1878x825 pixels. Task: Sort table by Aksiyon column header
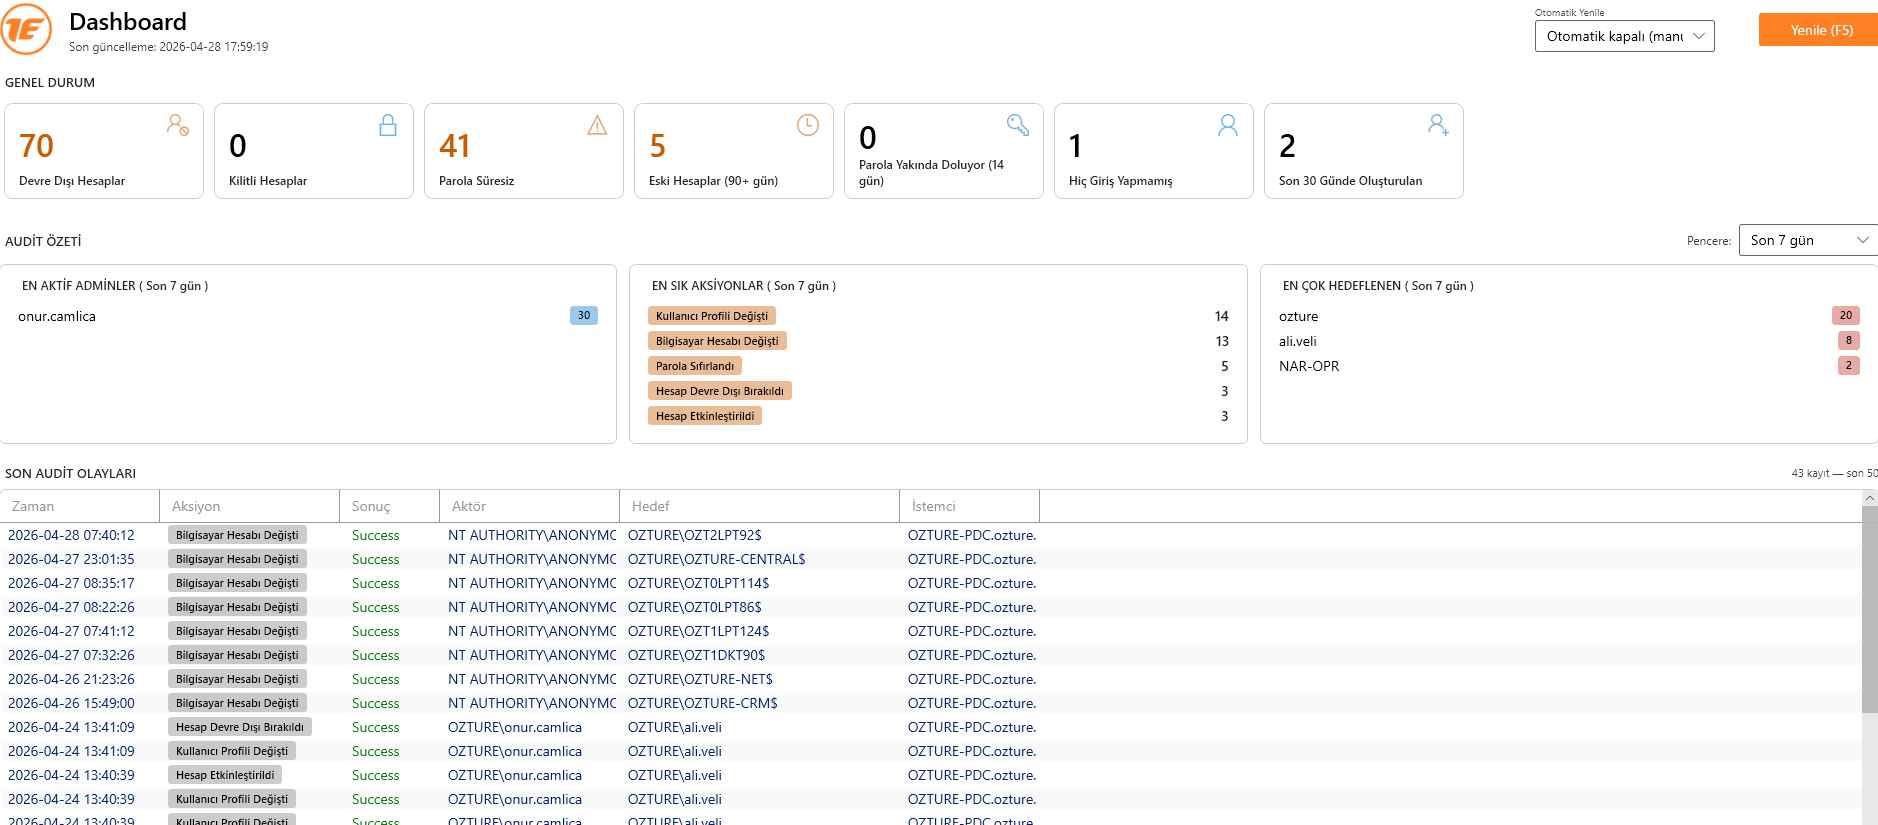250,506
